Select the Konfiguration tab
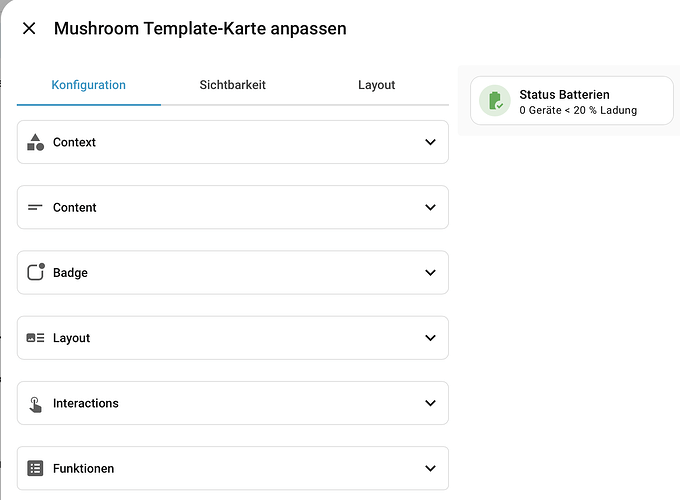The height and width of the screenshot is (500, 680). [x=88, y=85]
